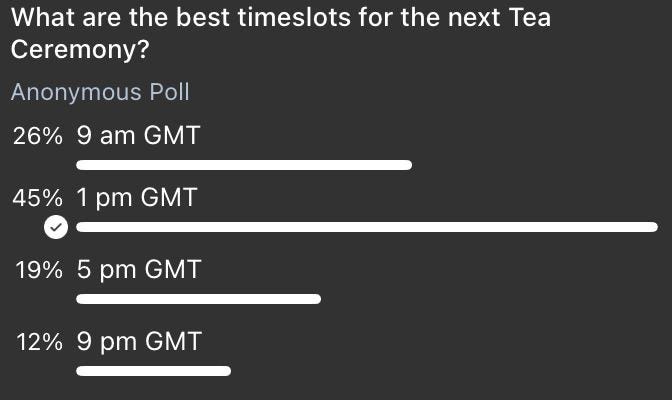
Task: Click the full-width bar under 1 pm GMT
Action: pyautogui.click(x=367, y=227)
